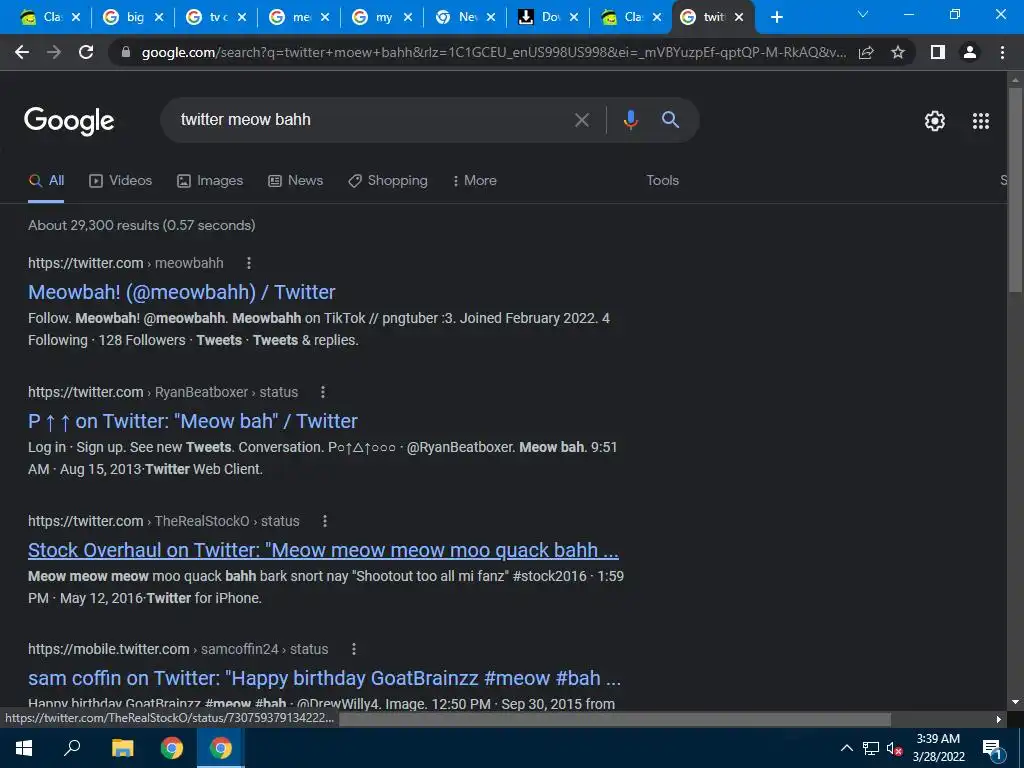Click the Windows Start button

[x=24, y=748]
